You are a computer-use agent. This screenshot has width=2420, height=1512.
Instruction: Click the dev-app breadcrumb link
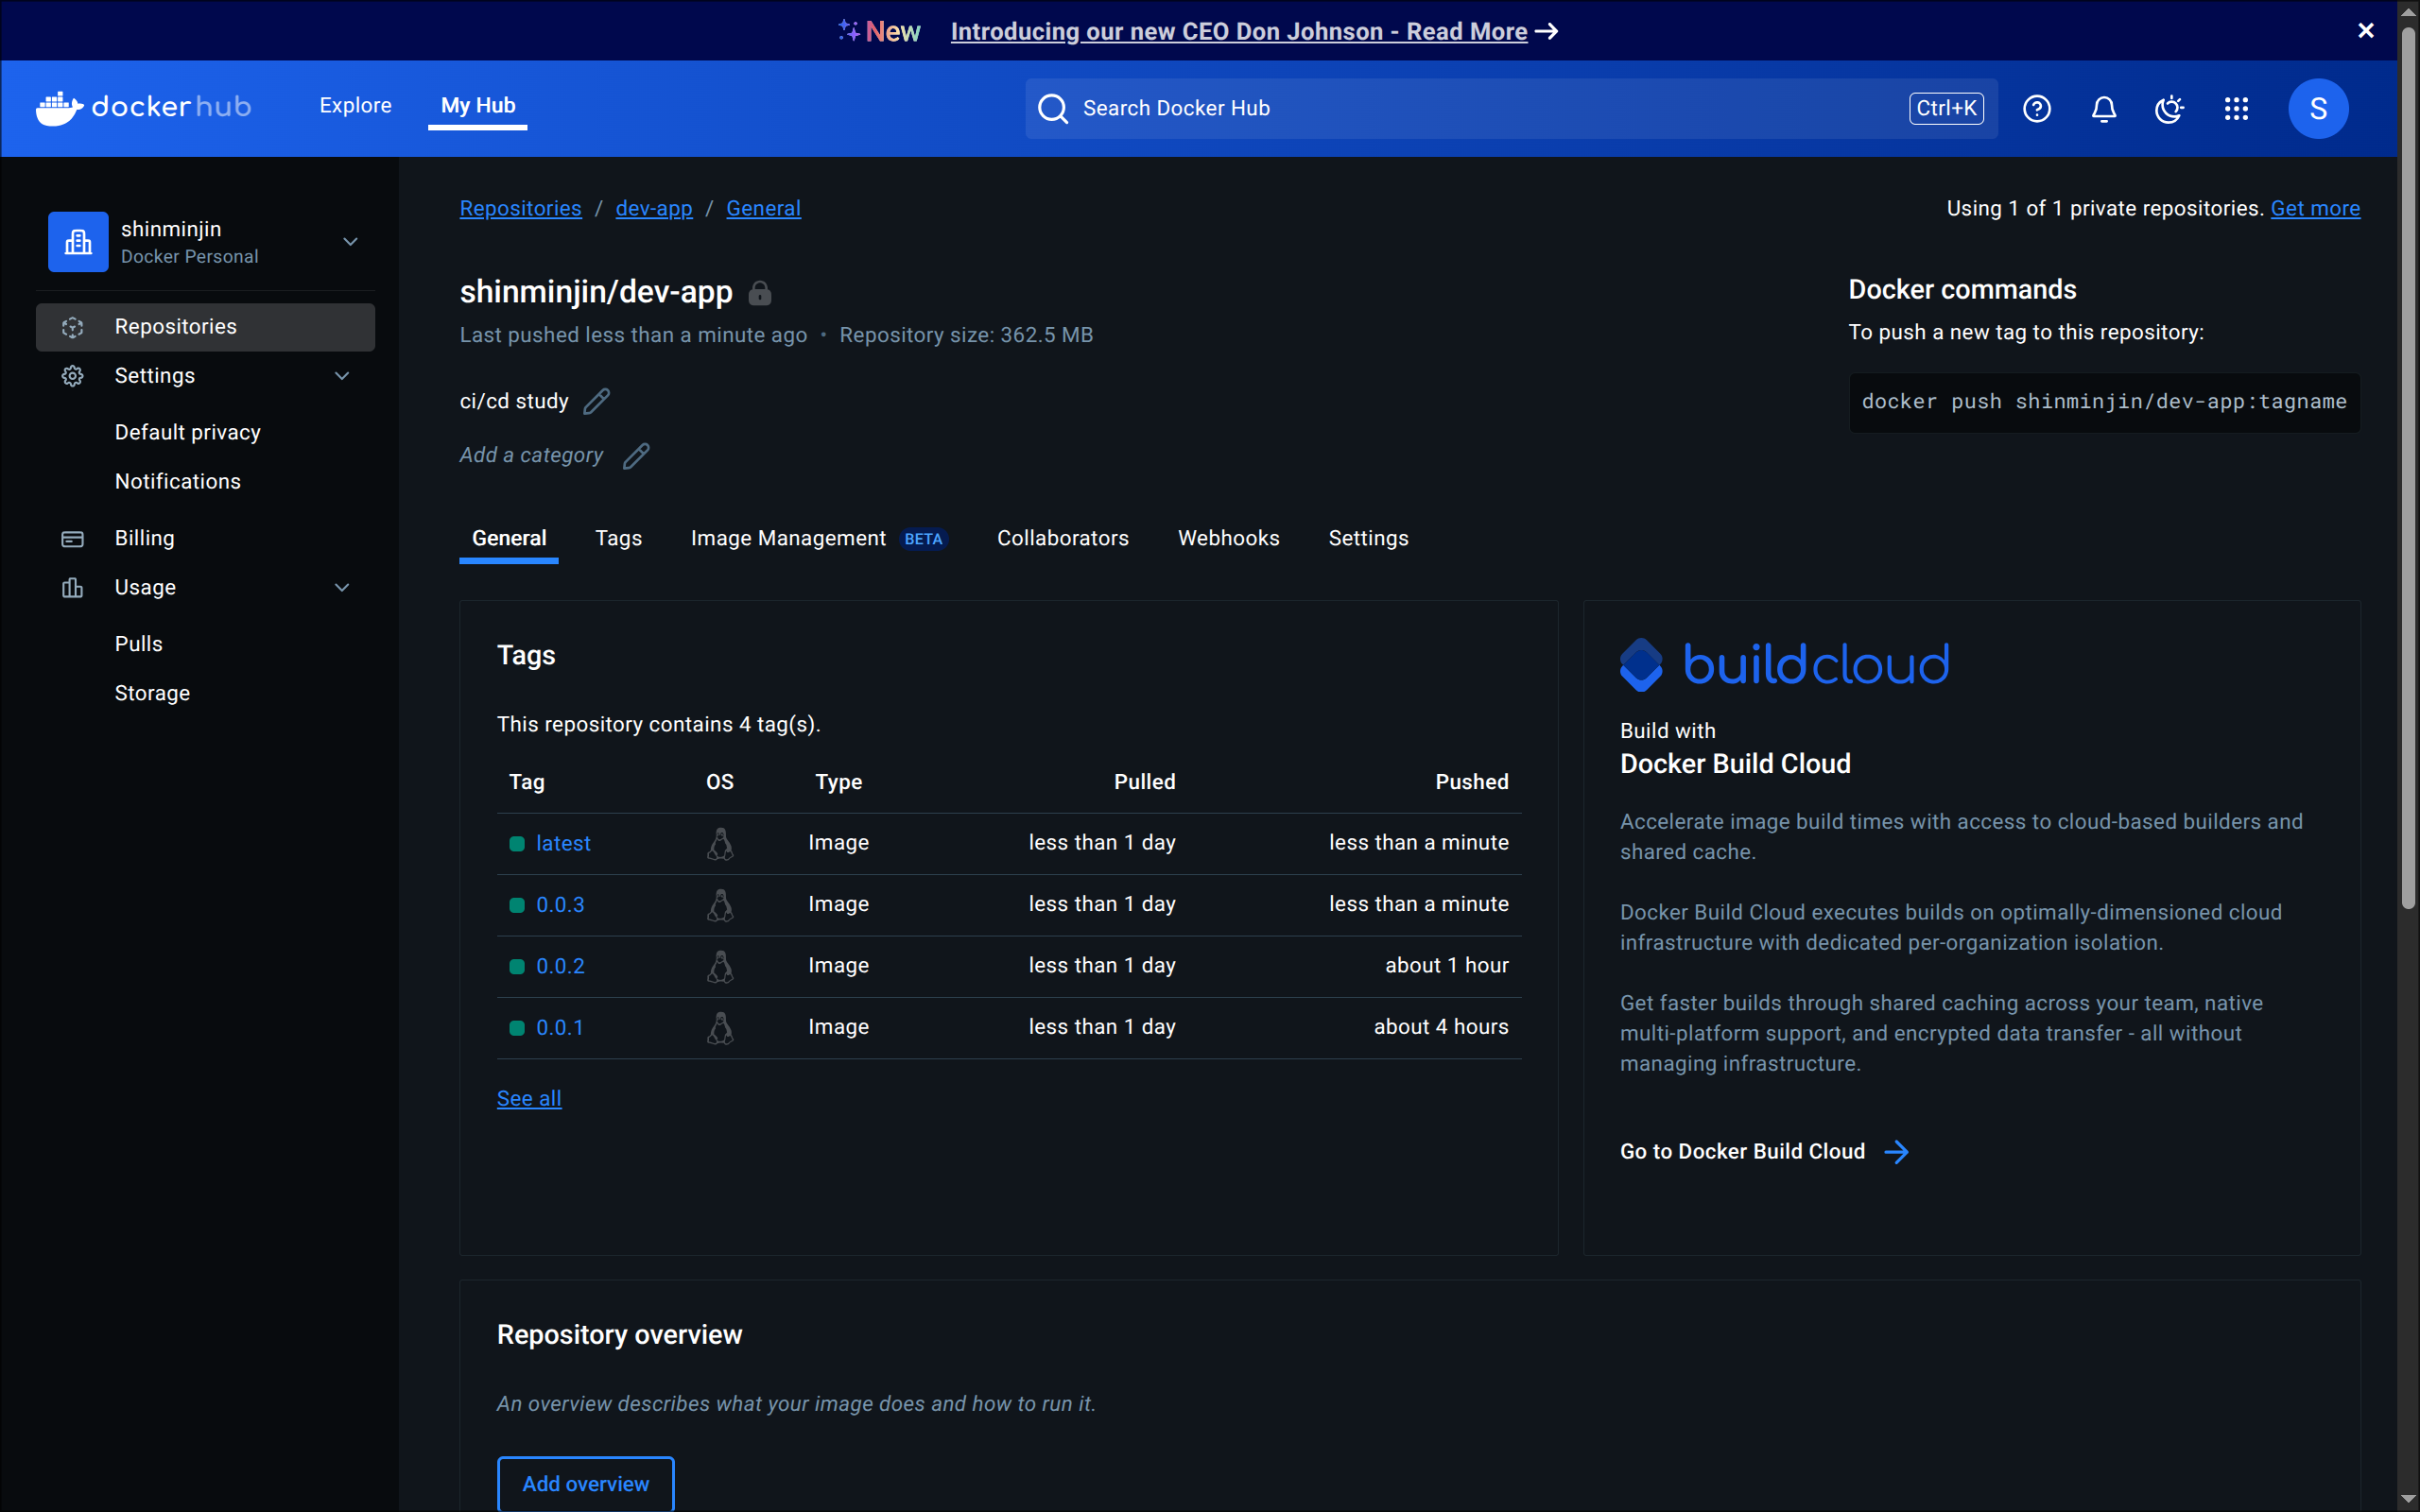coord(654,208)
